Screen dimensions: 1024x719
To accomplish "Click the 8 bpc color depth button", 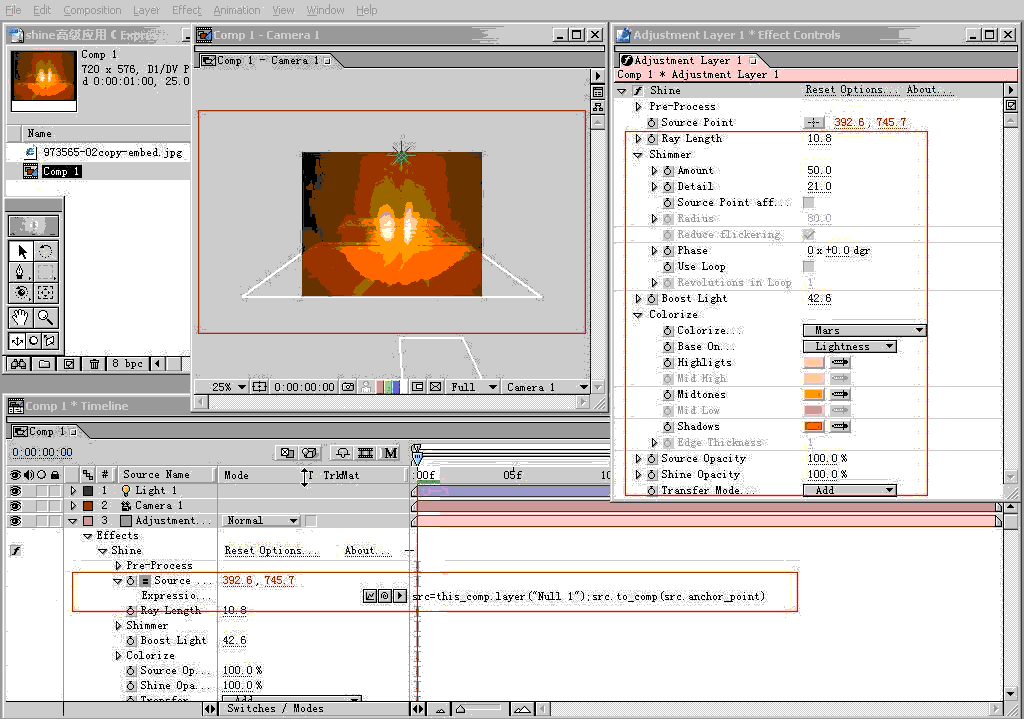I will tap(127, 364).
